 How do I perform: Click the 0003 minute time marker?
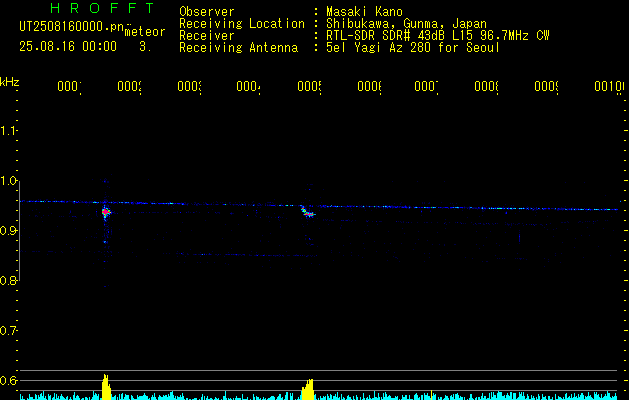tap(189, 87)
